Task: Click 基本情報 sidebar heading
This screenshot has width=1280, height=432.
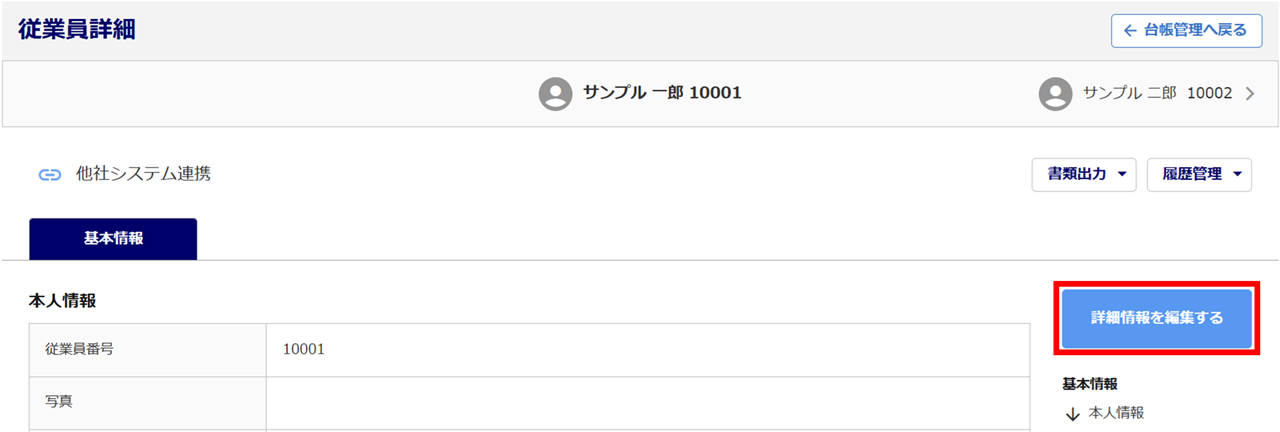Action: click(1090, 384)
